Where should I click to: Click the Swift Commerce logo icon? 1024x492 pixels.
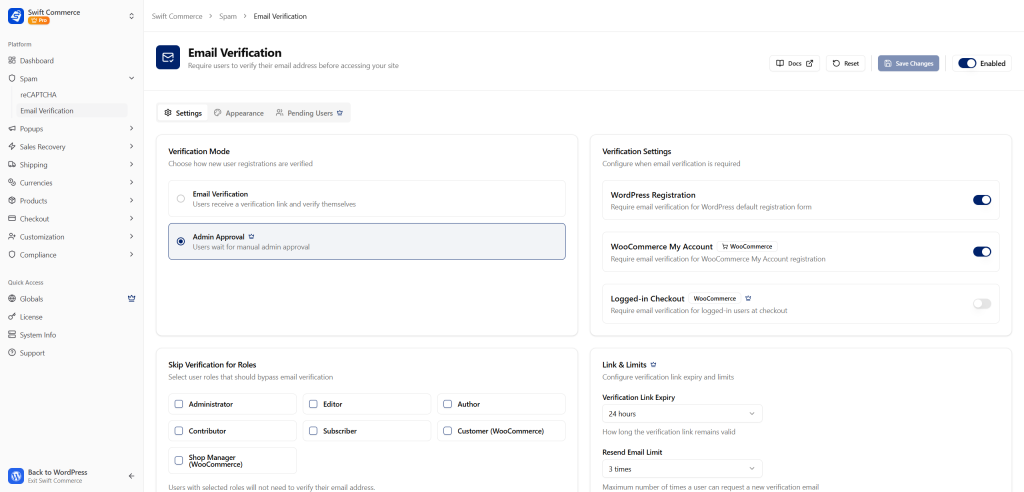[16, 16]
